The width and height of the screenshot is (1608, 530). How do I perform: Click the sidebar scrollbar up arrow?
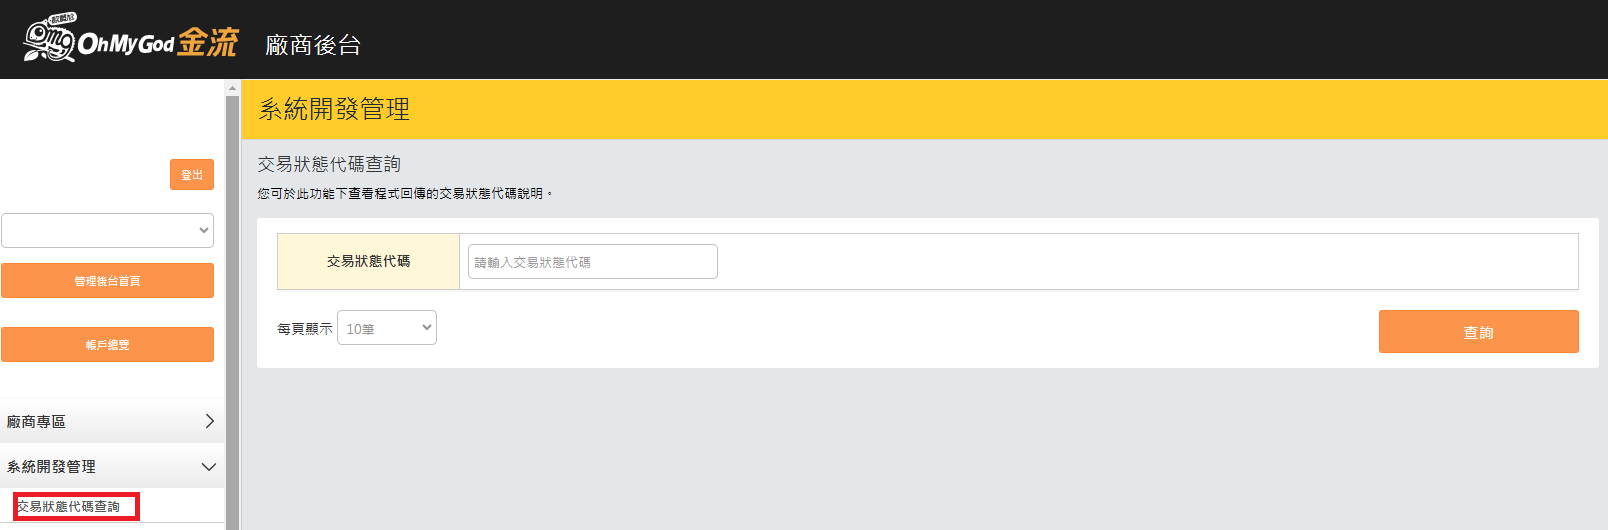[x=232, y=88]
